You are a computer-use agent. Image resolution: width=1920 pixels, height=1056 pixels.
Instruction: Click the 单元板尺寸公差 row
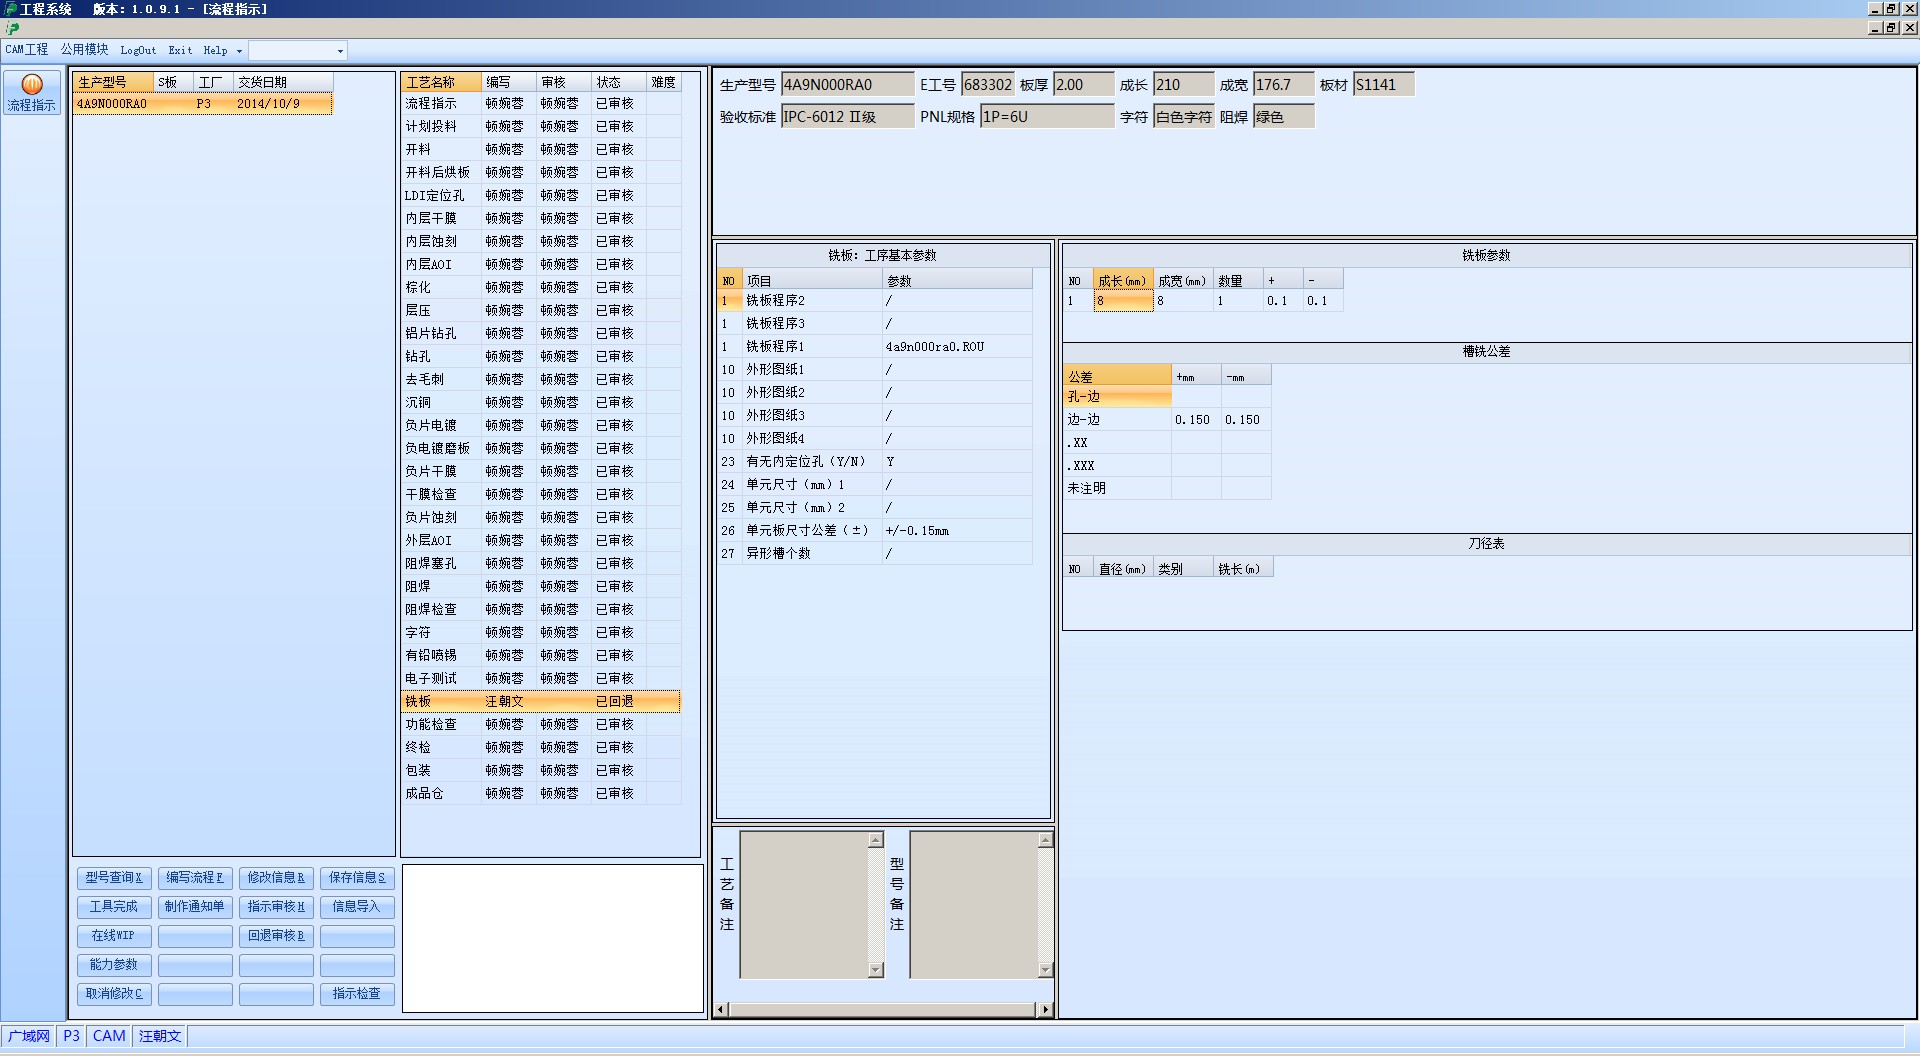(875, 531)
